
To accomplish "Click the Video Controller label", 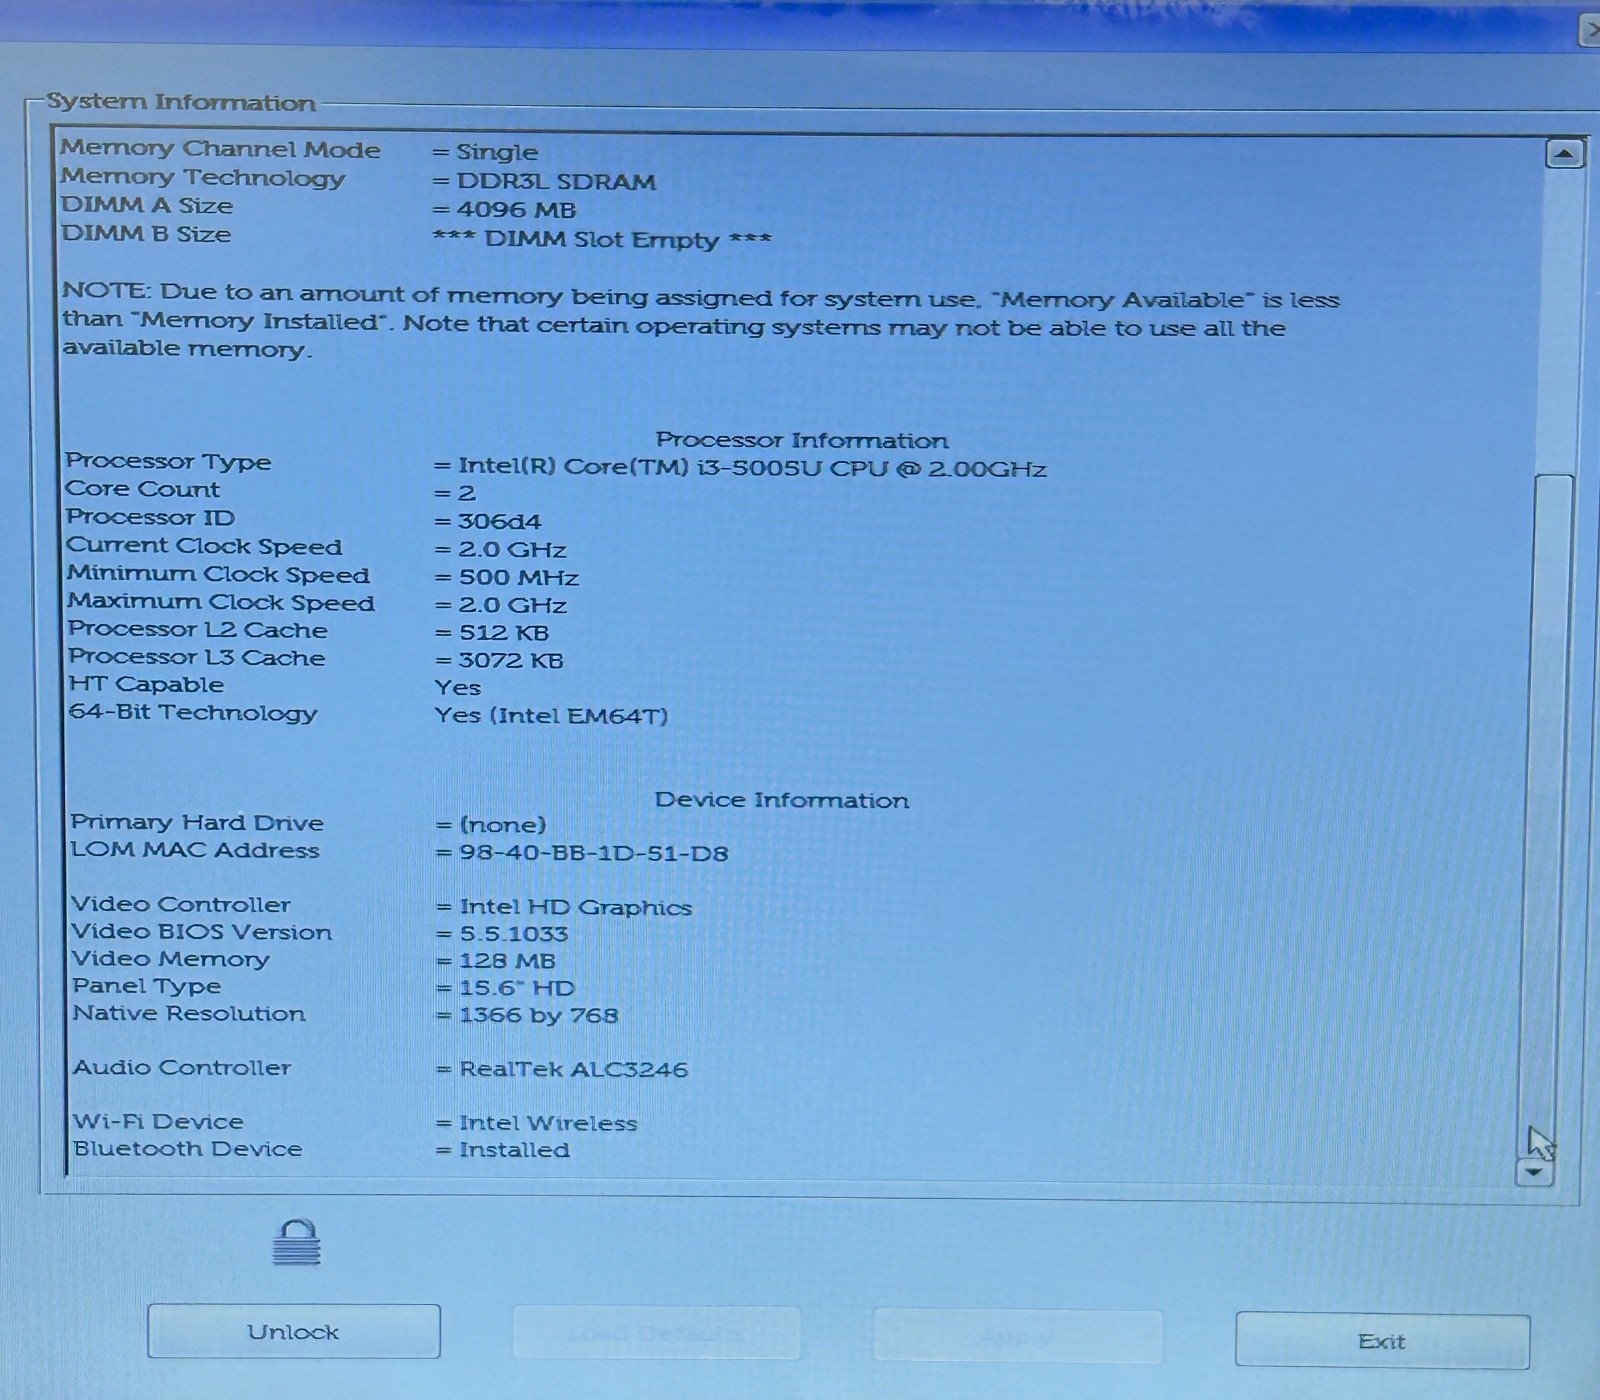I will click(x=181, y=904).
